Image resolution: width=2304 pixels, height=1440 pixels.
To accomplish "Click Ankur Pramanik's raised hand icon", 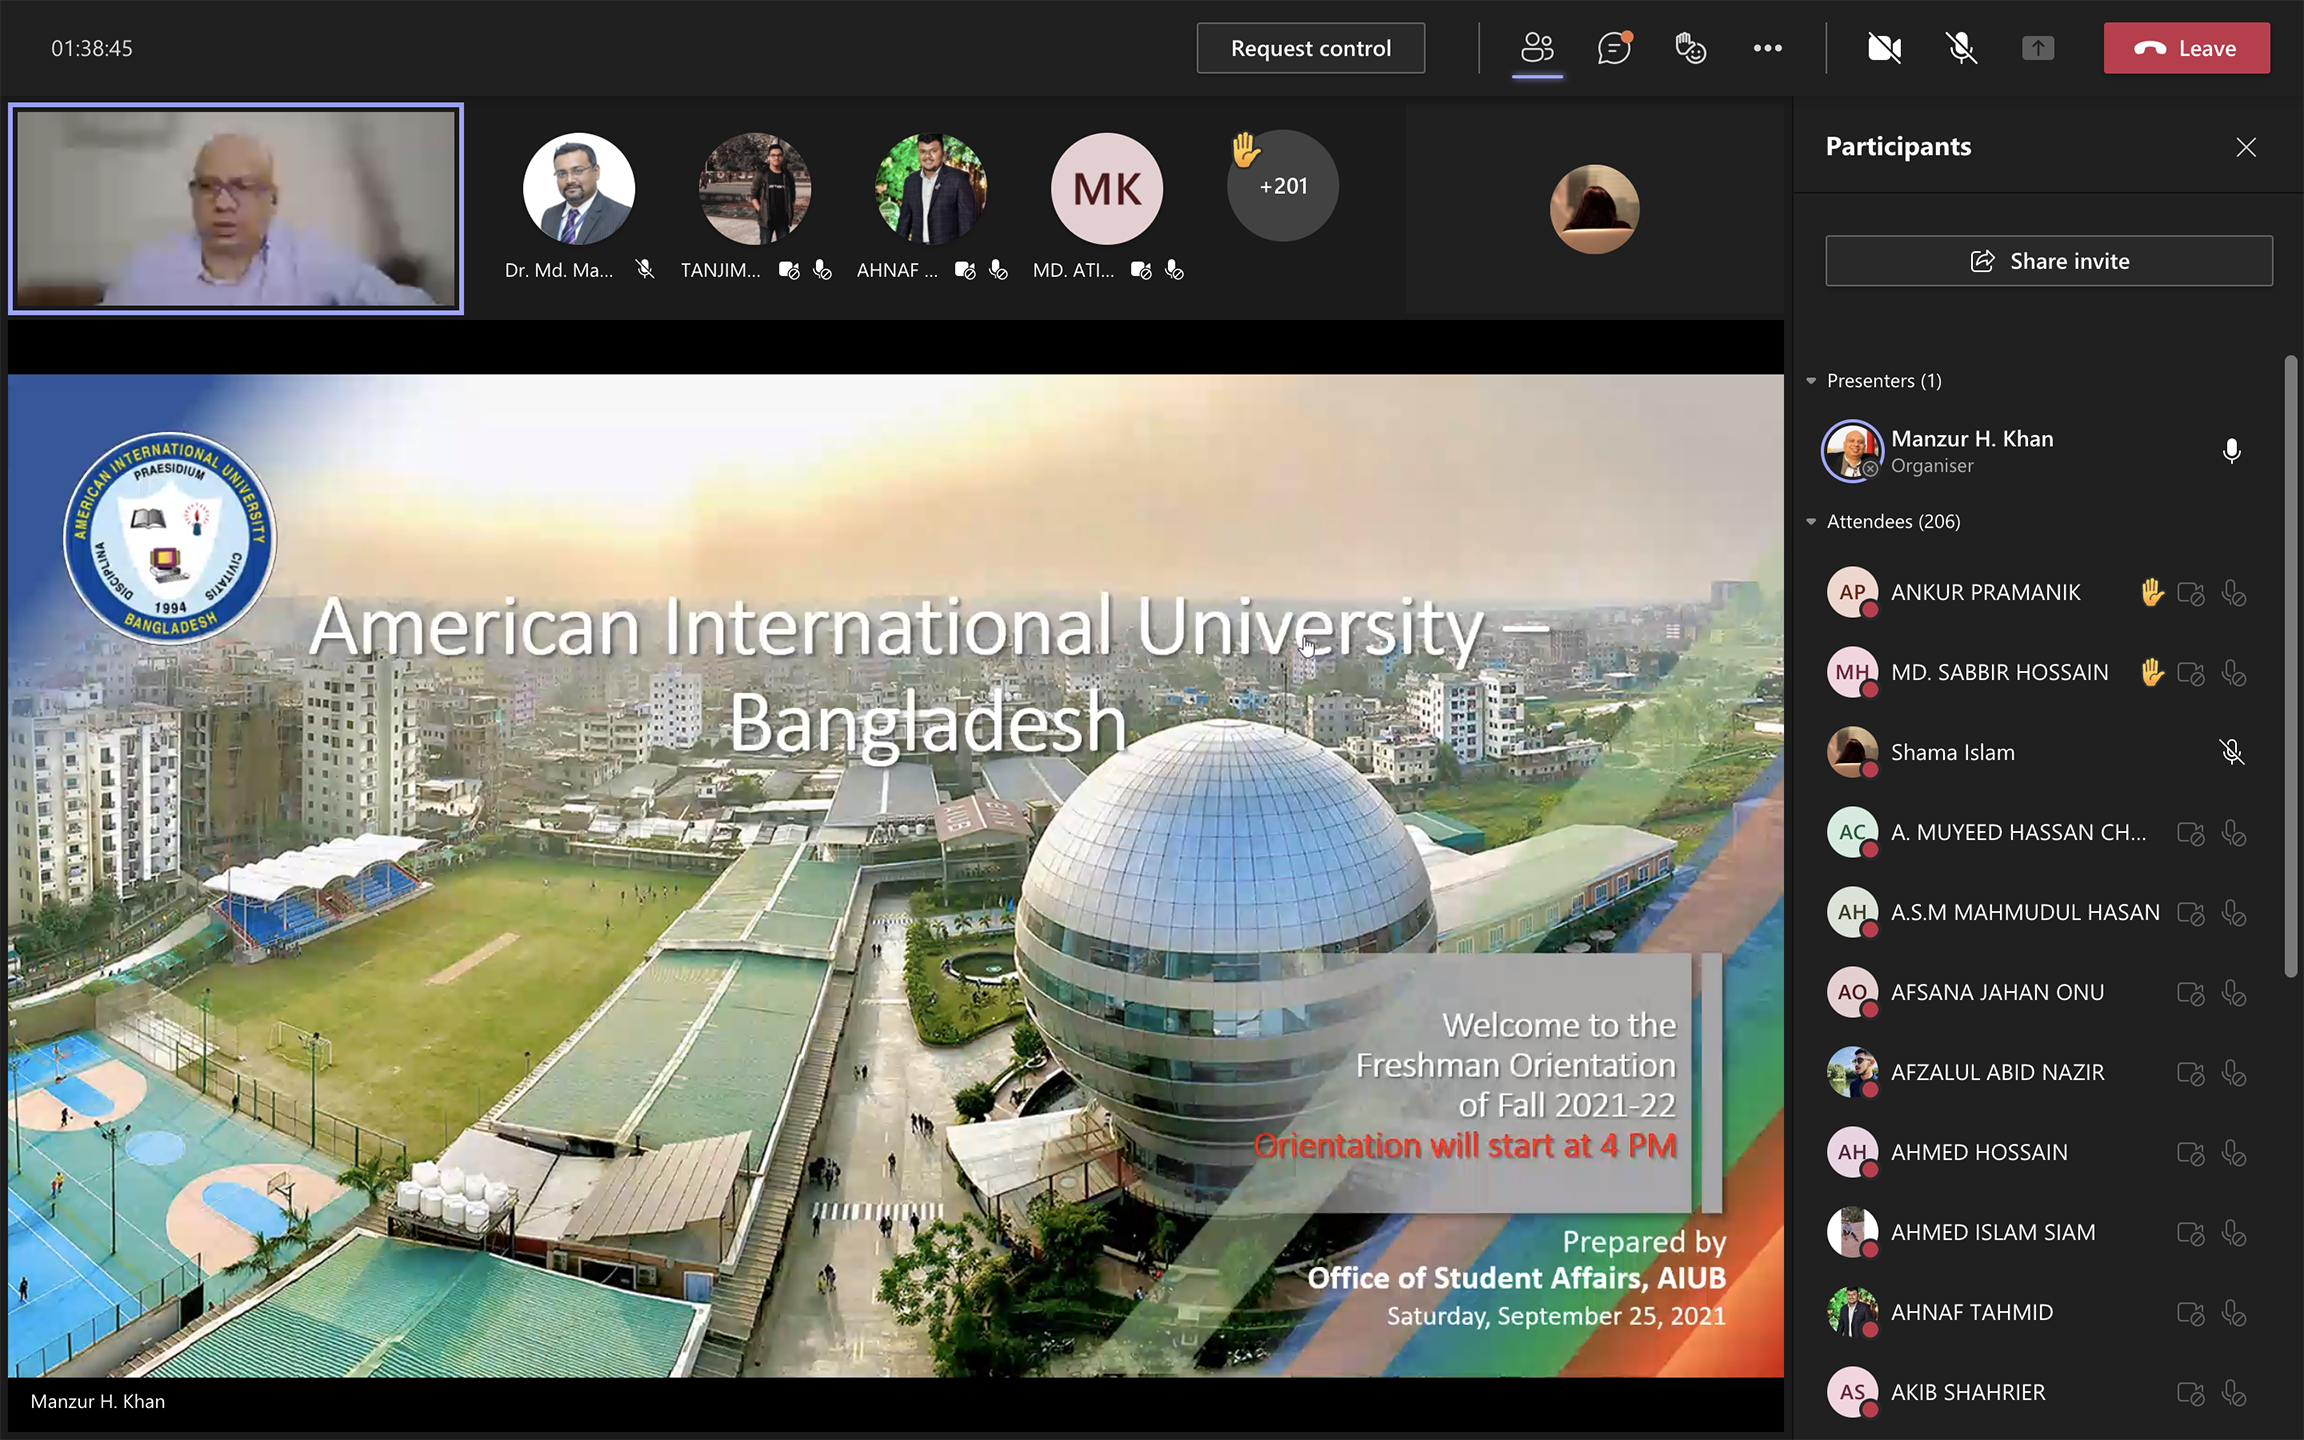I will click(x=2152, y=593).
